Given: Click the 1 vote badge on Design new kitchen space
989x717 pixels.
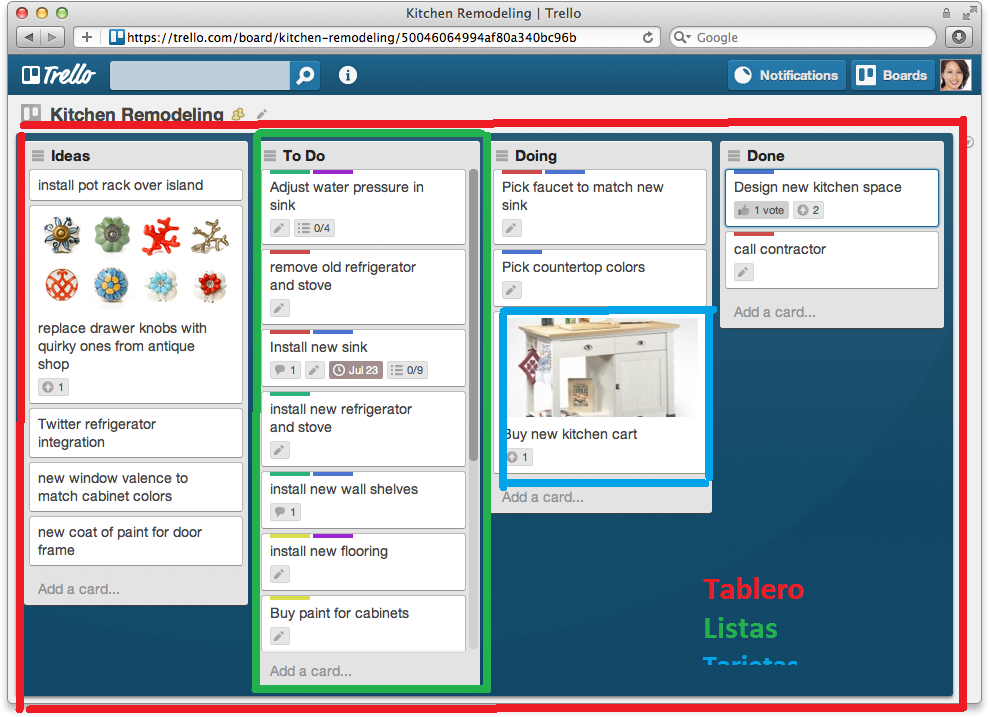Looking at the screenshot, I should tap(761, 210).
